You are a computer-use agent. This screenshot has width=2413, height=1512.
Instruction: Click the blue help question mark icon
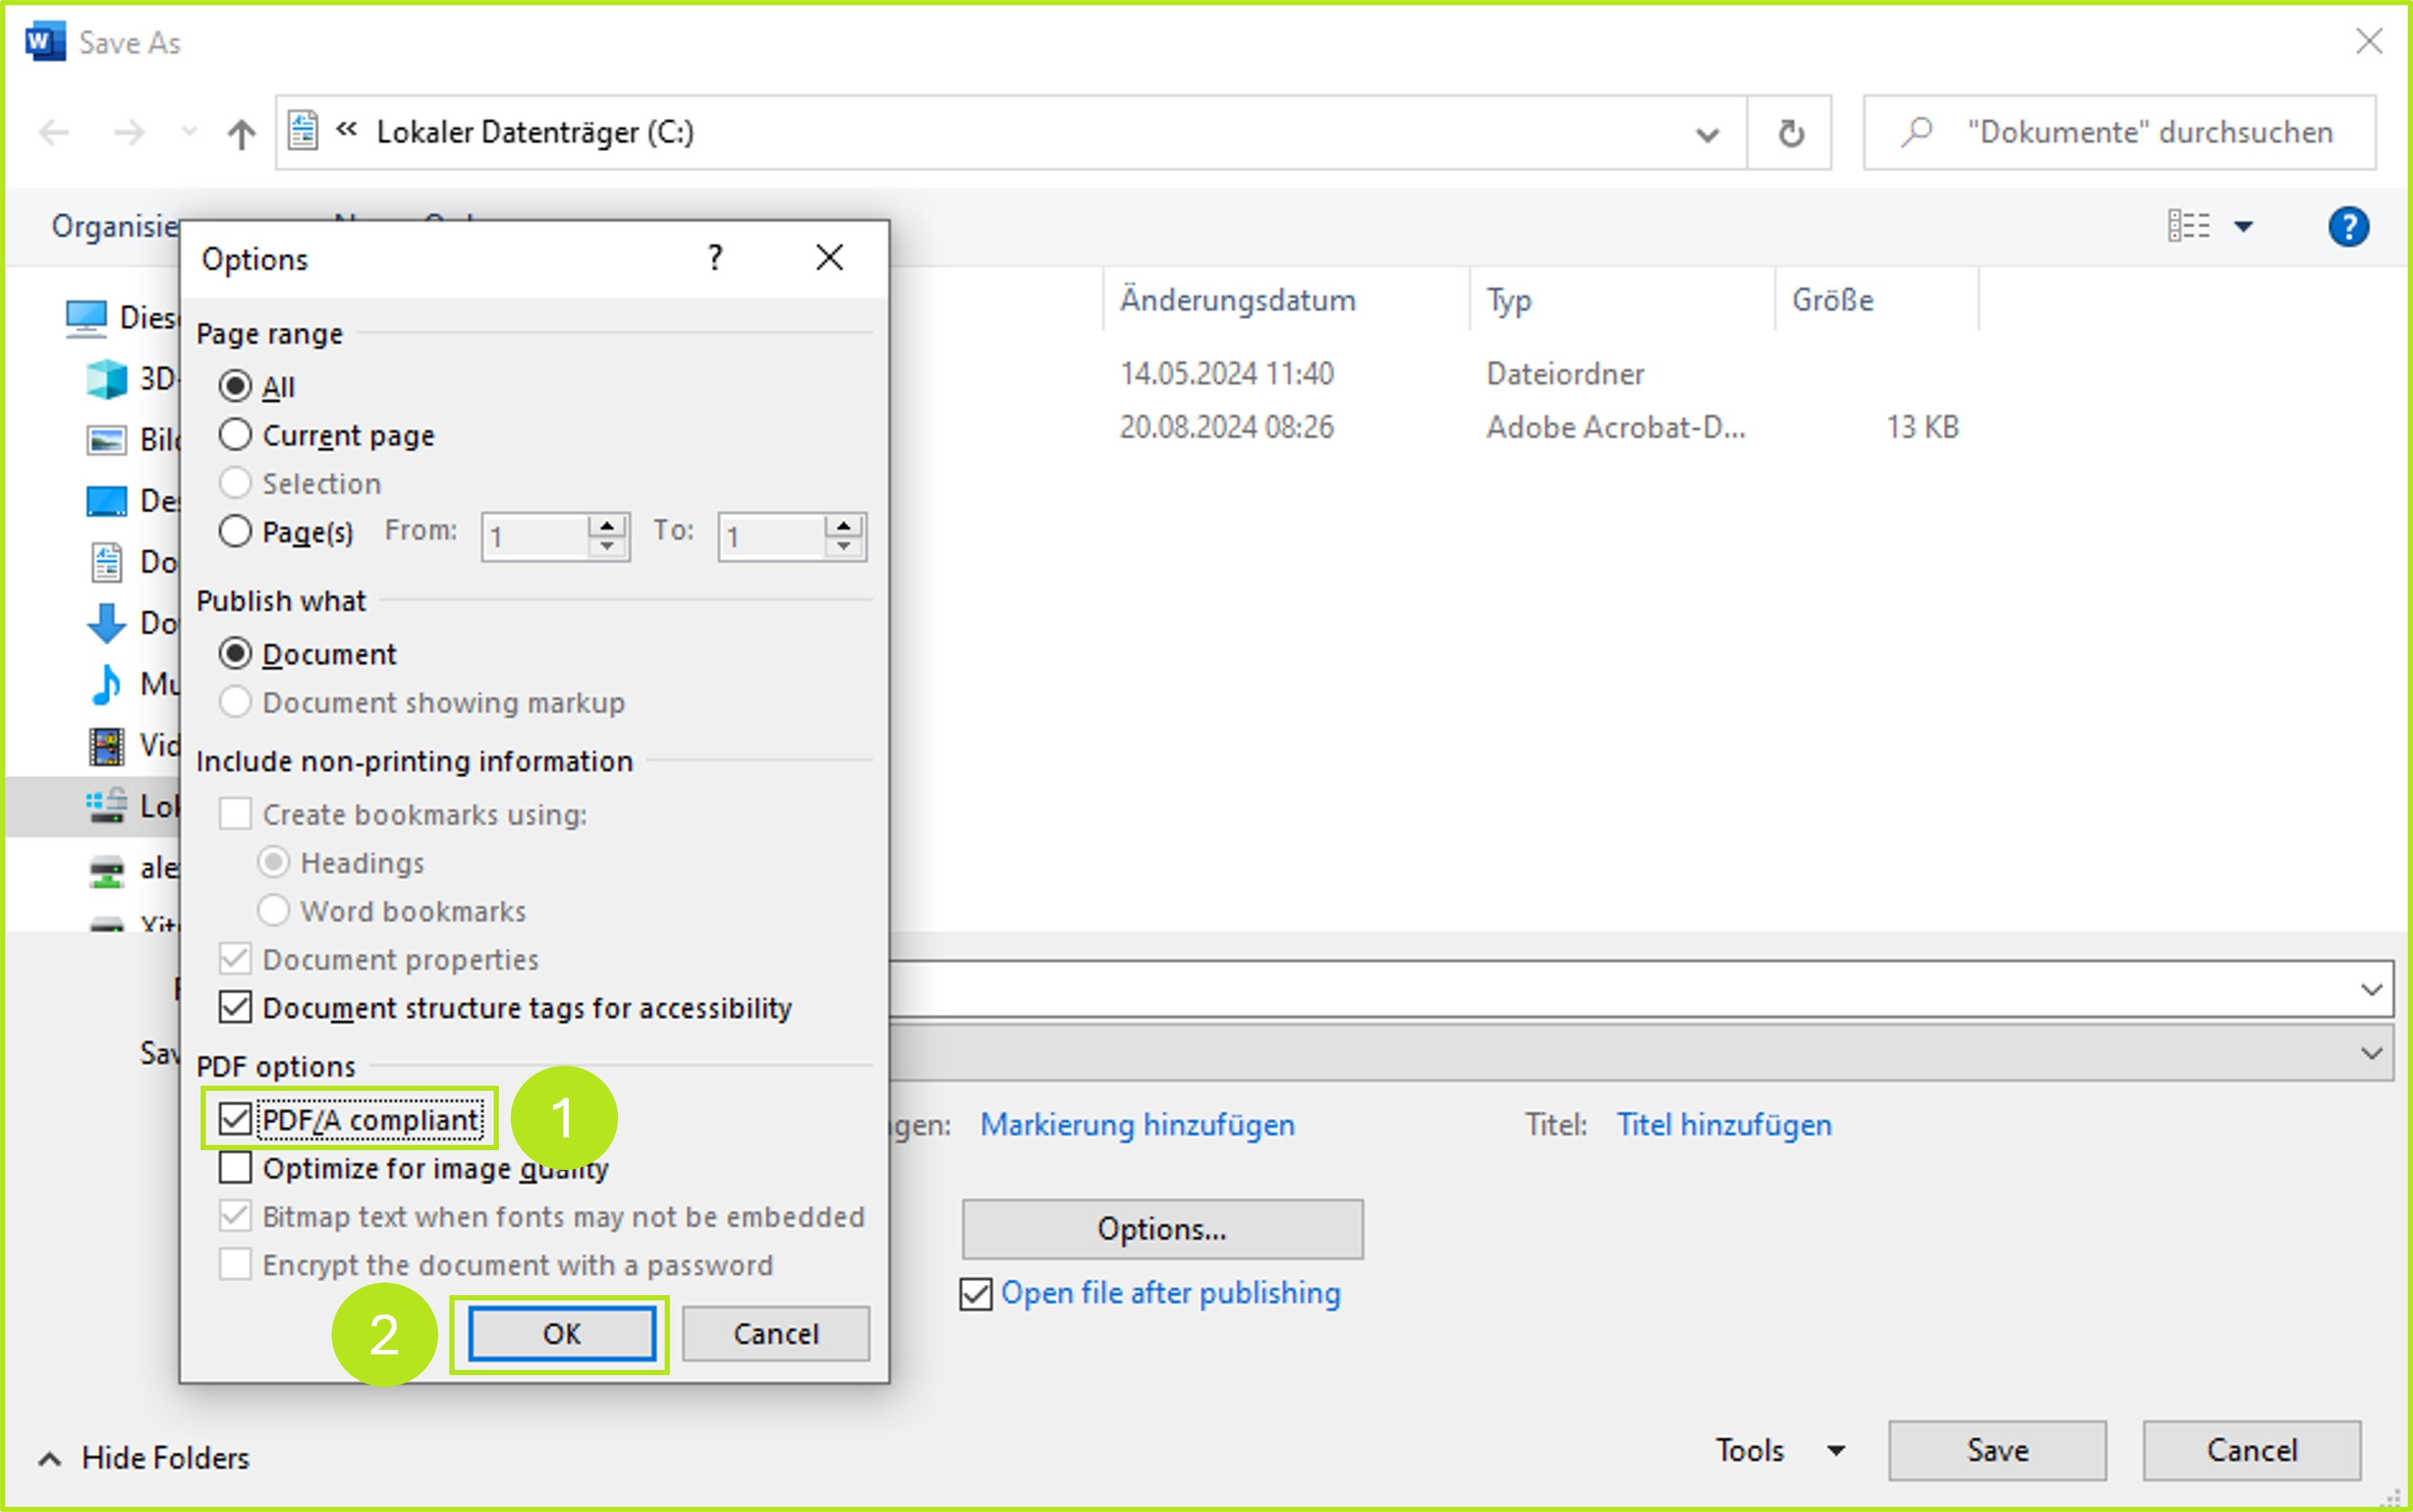2347,226
